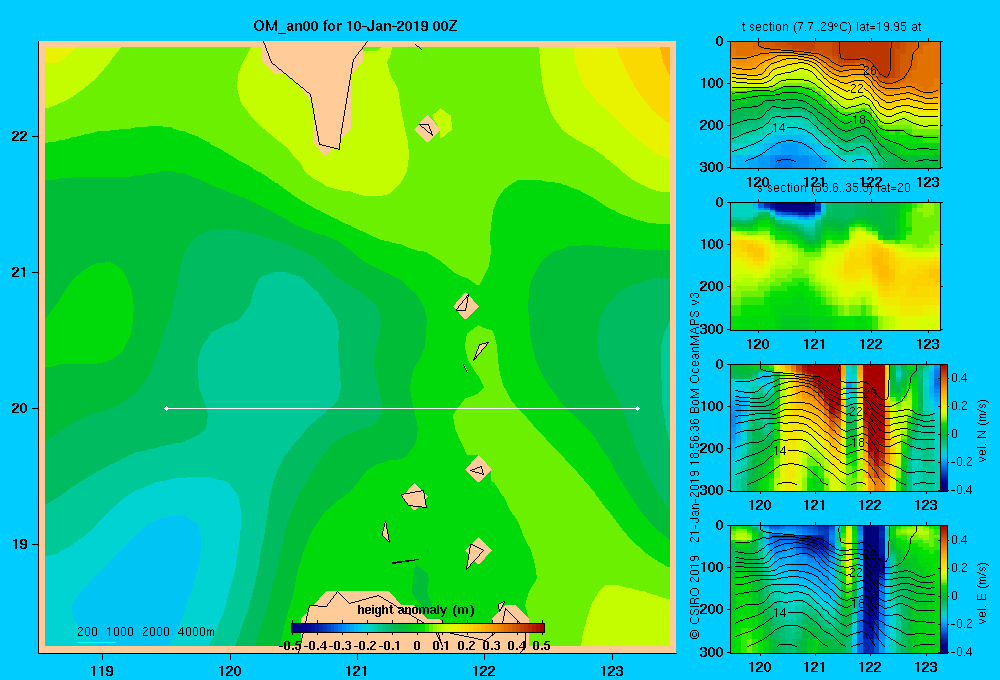
Task: Click latitude label 20 on main map axis
Action: coord(20,408)
